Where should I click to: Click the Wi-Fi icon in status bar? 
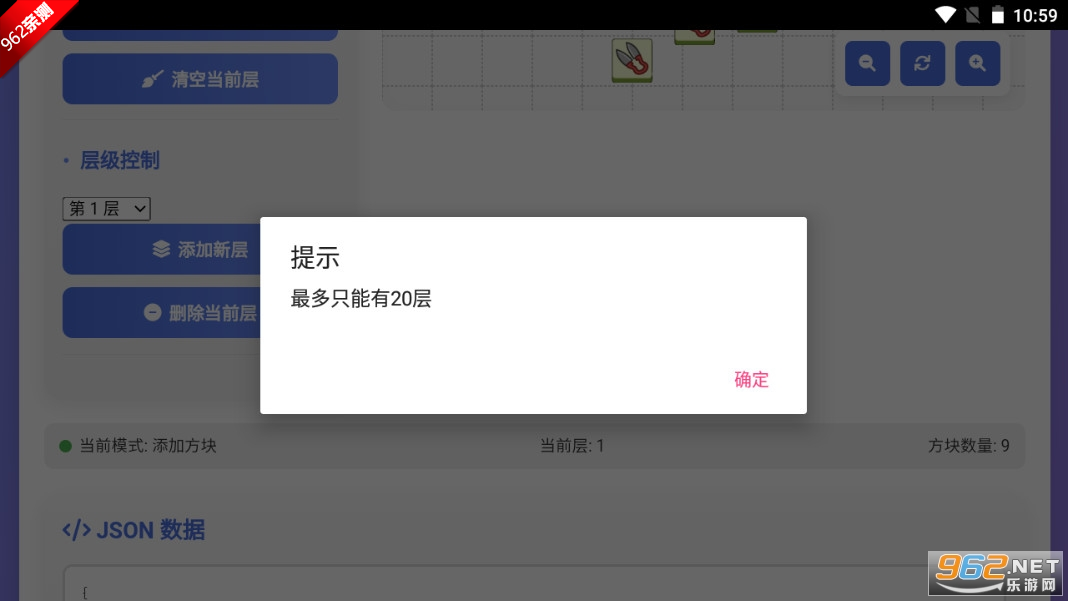pyautogui.click(x=945, y=14)
